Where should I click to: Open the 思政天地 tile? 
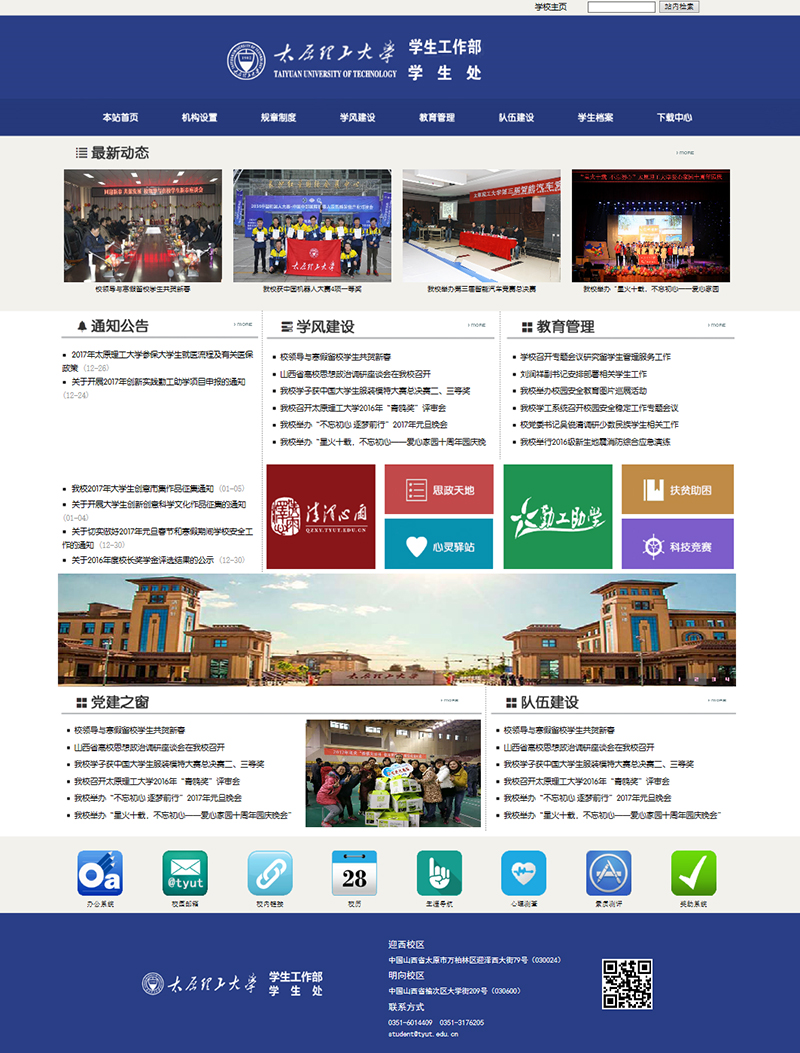click(x=439, y=490)
